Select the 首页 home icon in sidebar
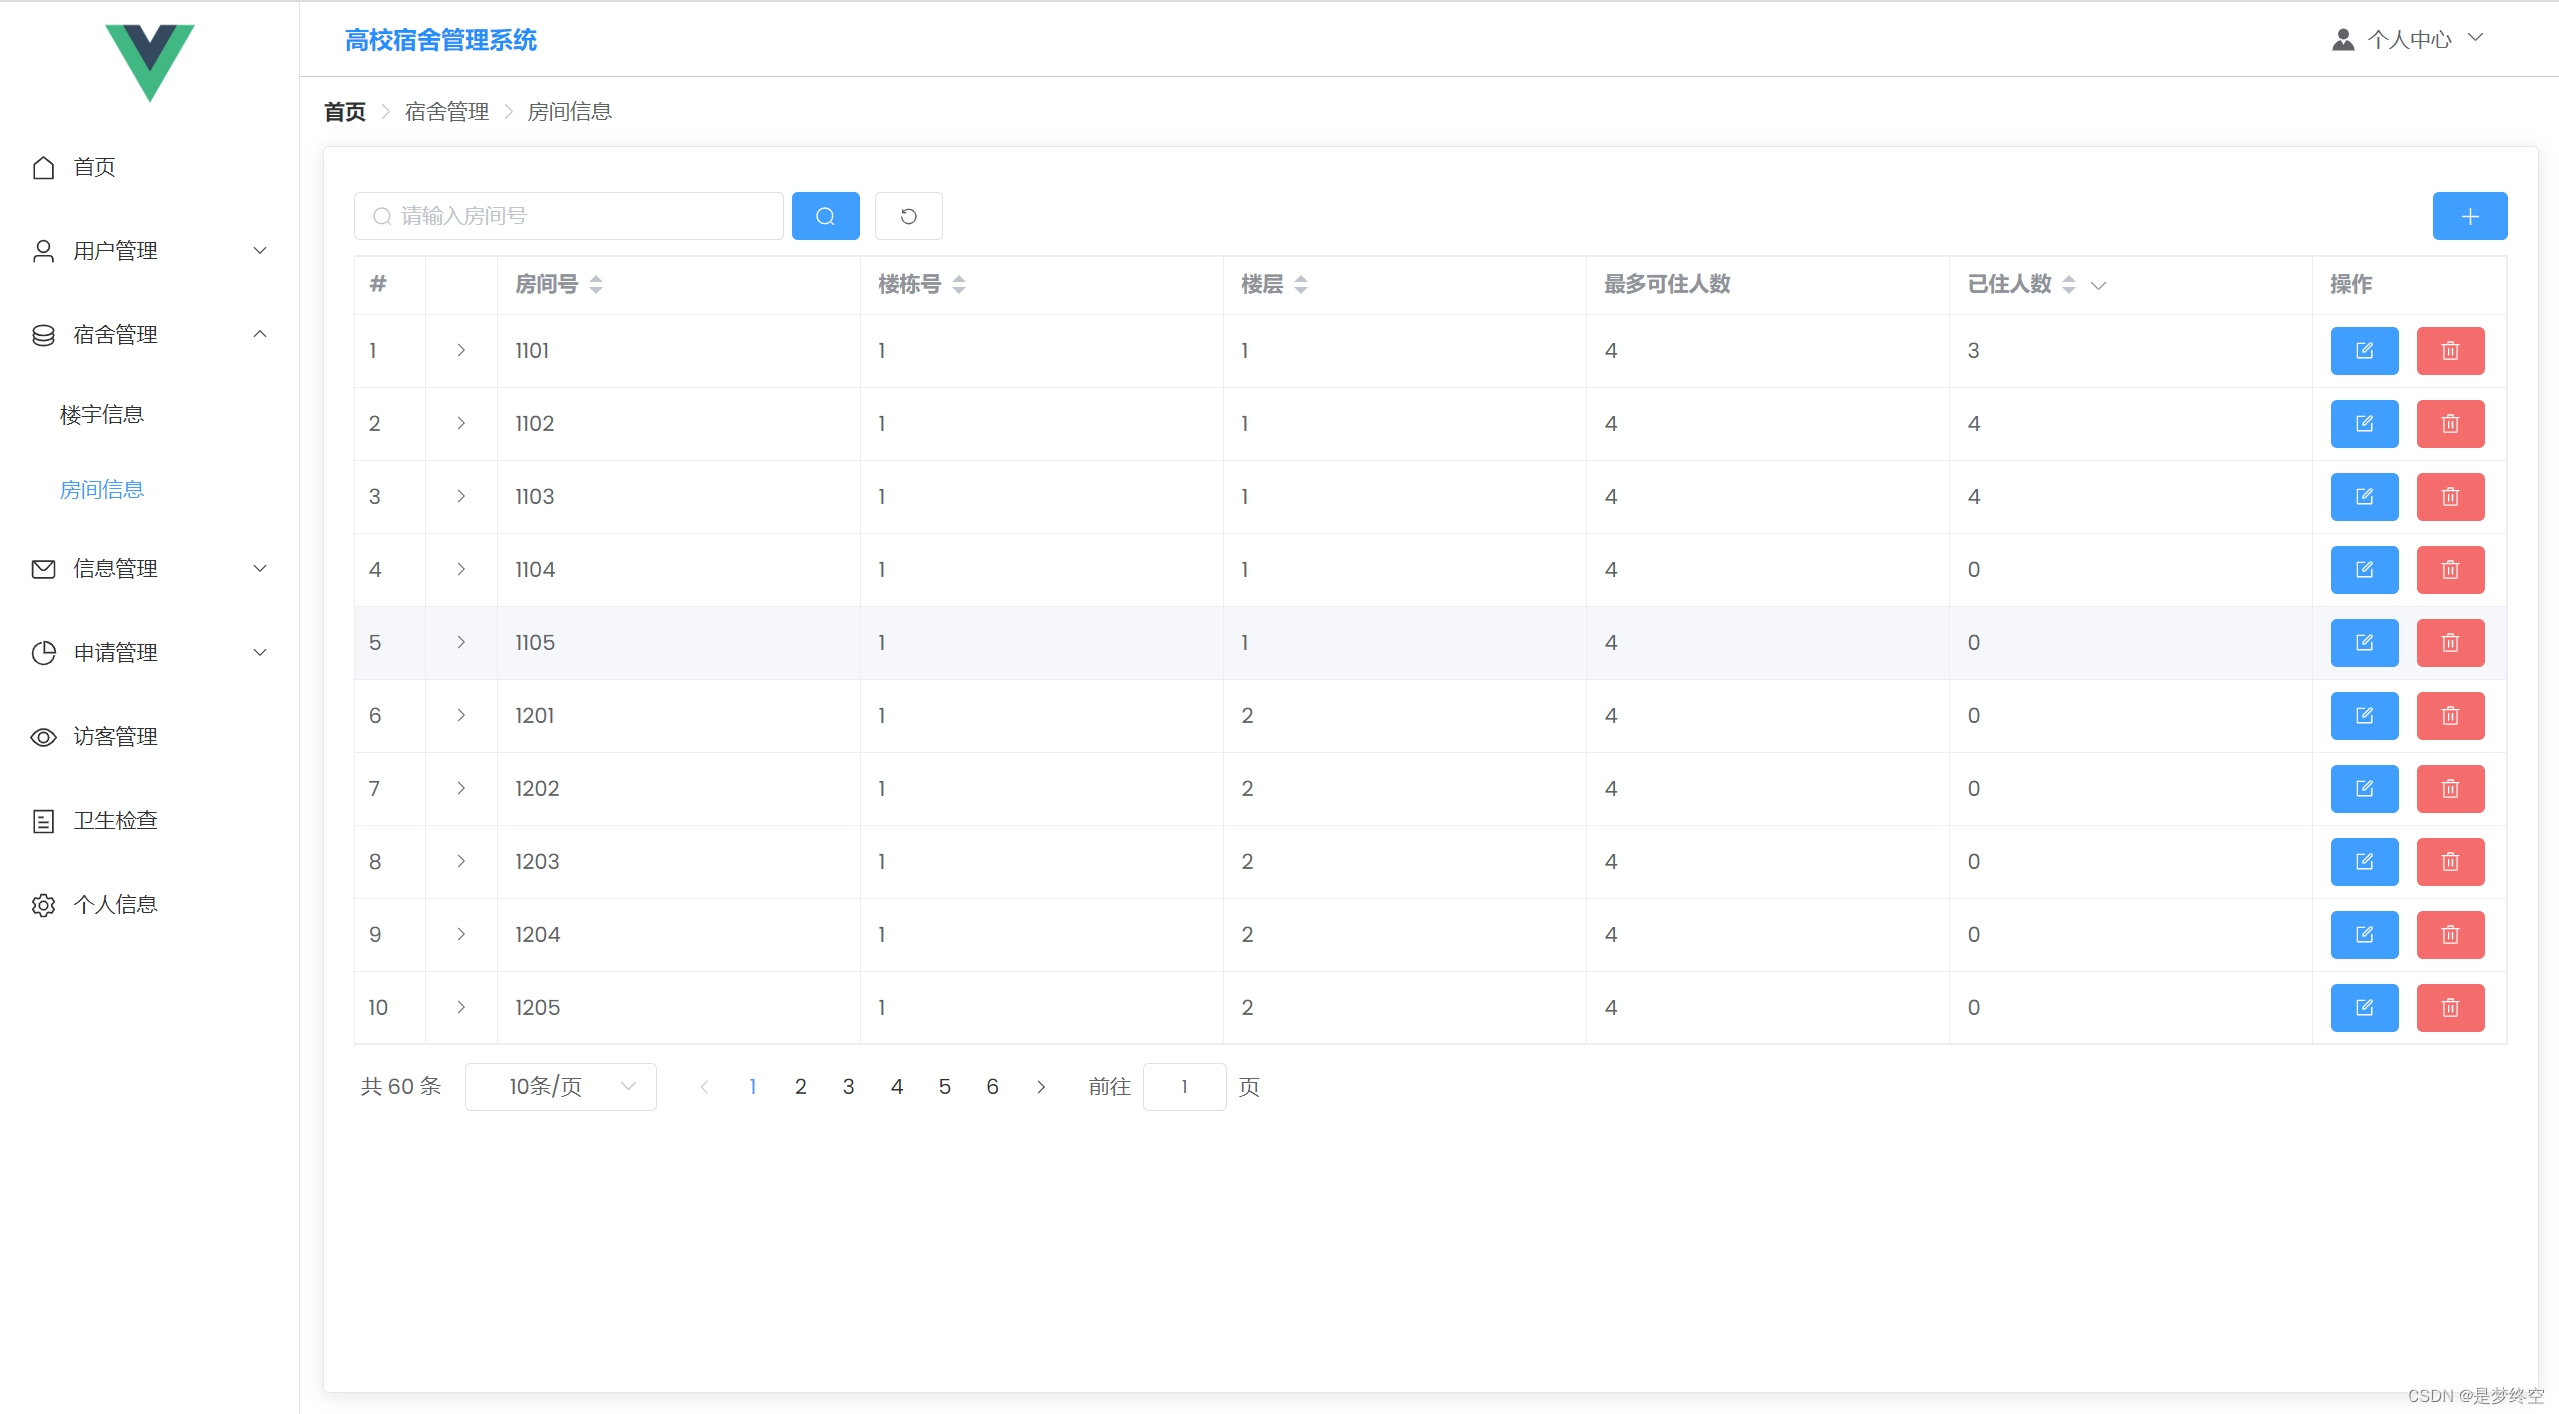The image size is (2559, 1414). pos(43,167)
